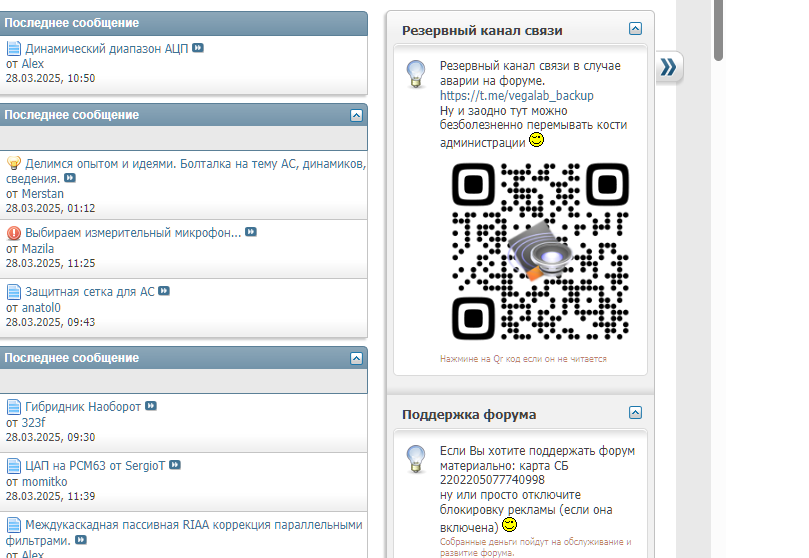
Task: Click timestamp 28.03.2025, 09:30
Action: [x=51, y=437]
